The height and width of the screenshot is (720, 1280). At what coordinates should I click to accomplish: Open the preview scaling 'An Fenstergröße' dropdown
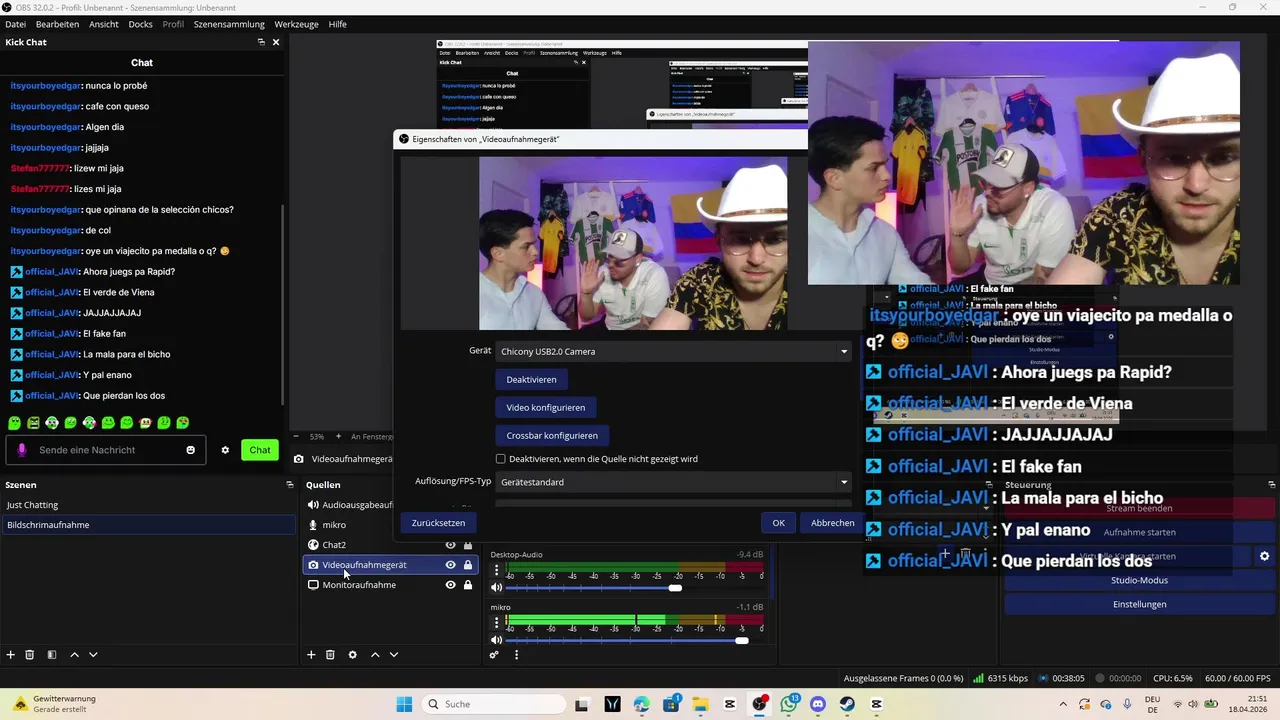[x=370, y=437]
